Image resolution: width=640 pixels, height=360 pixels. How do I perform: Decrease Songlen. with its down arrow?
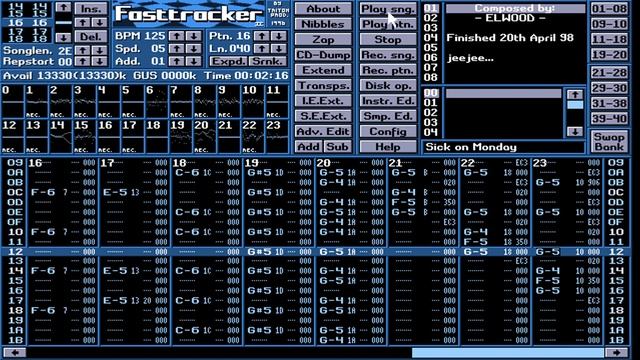[100, 51]
